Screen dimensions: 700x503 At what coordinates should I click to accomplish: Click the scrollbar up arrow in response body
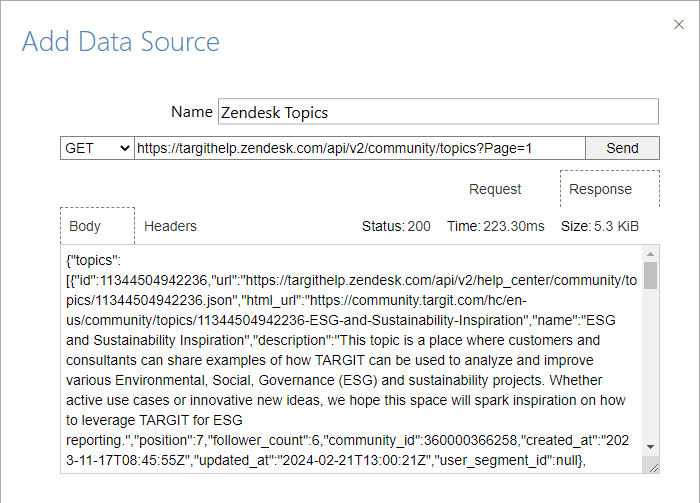pos(650,254)
